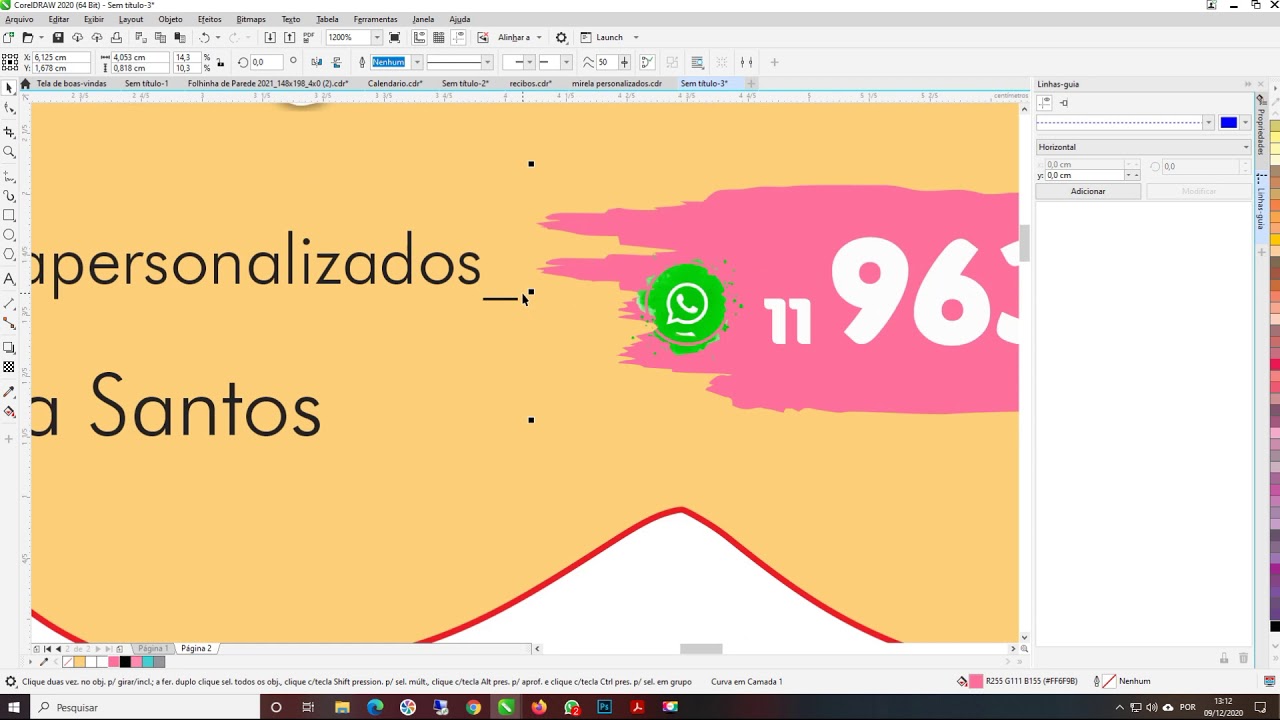The image size is (1280, 720).
Task: Open the zoom level 1200% dropdown
Action: click(x=376, y=37)
